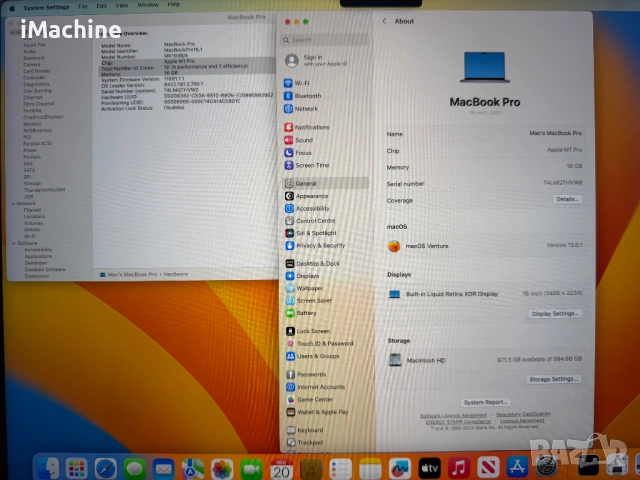
Task: Launch Safari from the Dock
Action: [106, 468]
